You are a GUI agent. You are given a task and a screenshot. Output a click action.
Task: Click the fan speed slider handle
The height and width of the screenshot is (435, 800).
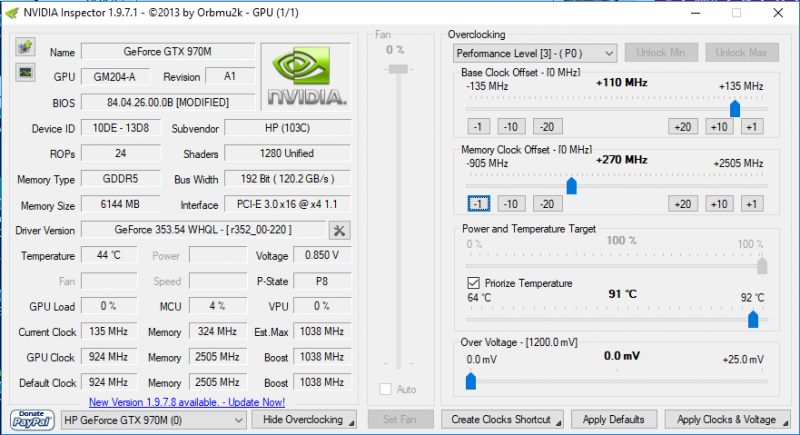click(x=398, y=69)
